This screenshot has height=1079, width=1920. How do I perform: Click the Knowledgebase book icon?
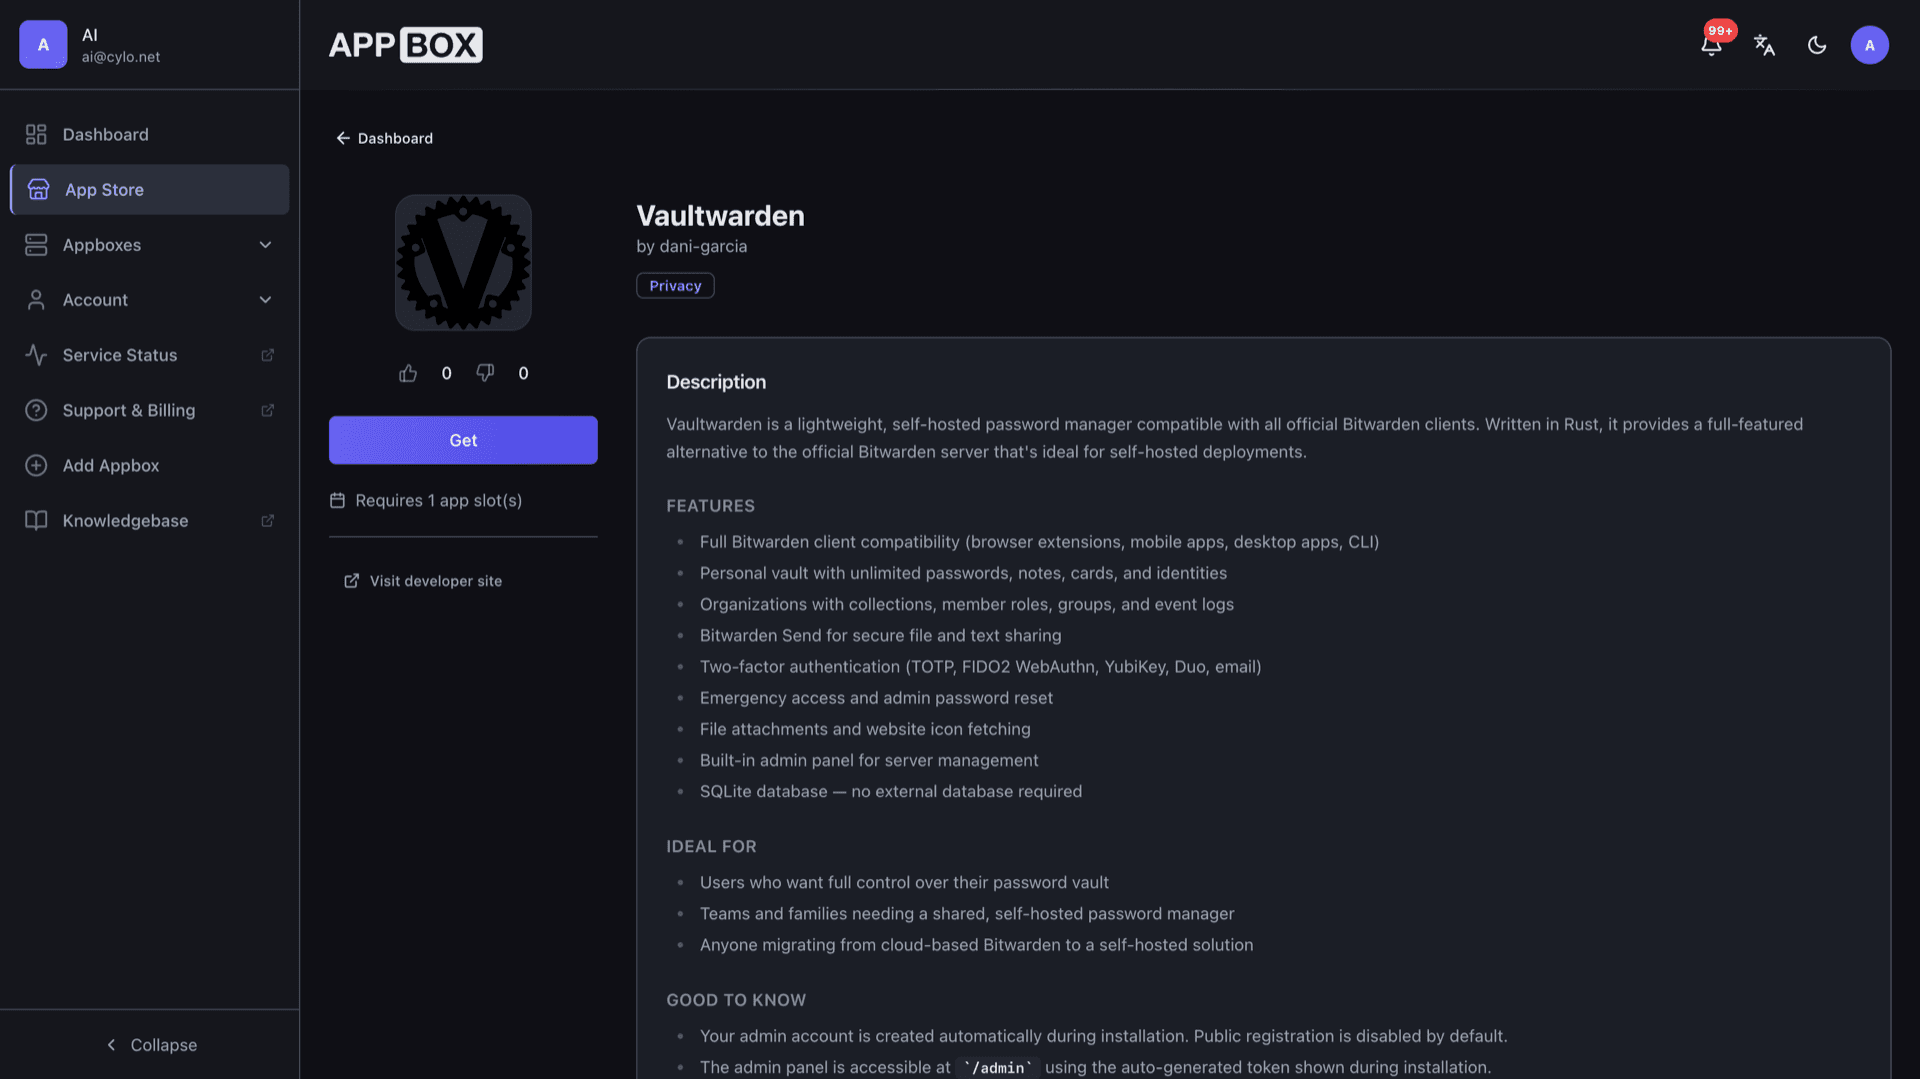tap(36, 520)
